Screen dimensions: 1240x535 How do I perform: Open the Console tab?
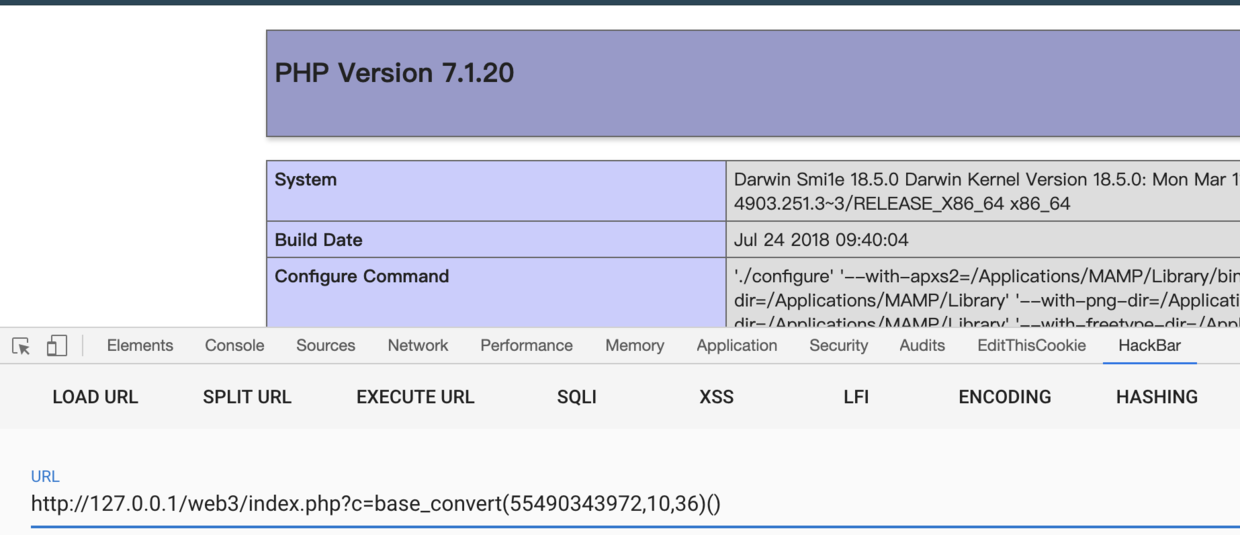[x=234, y=345]
